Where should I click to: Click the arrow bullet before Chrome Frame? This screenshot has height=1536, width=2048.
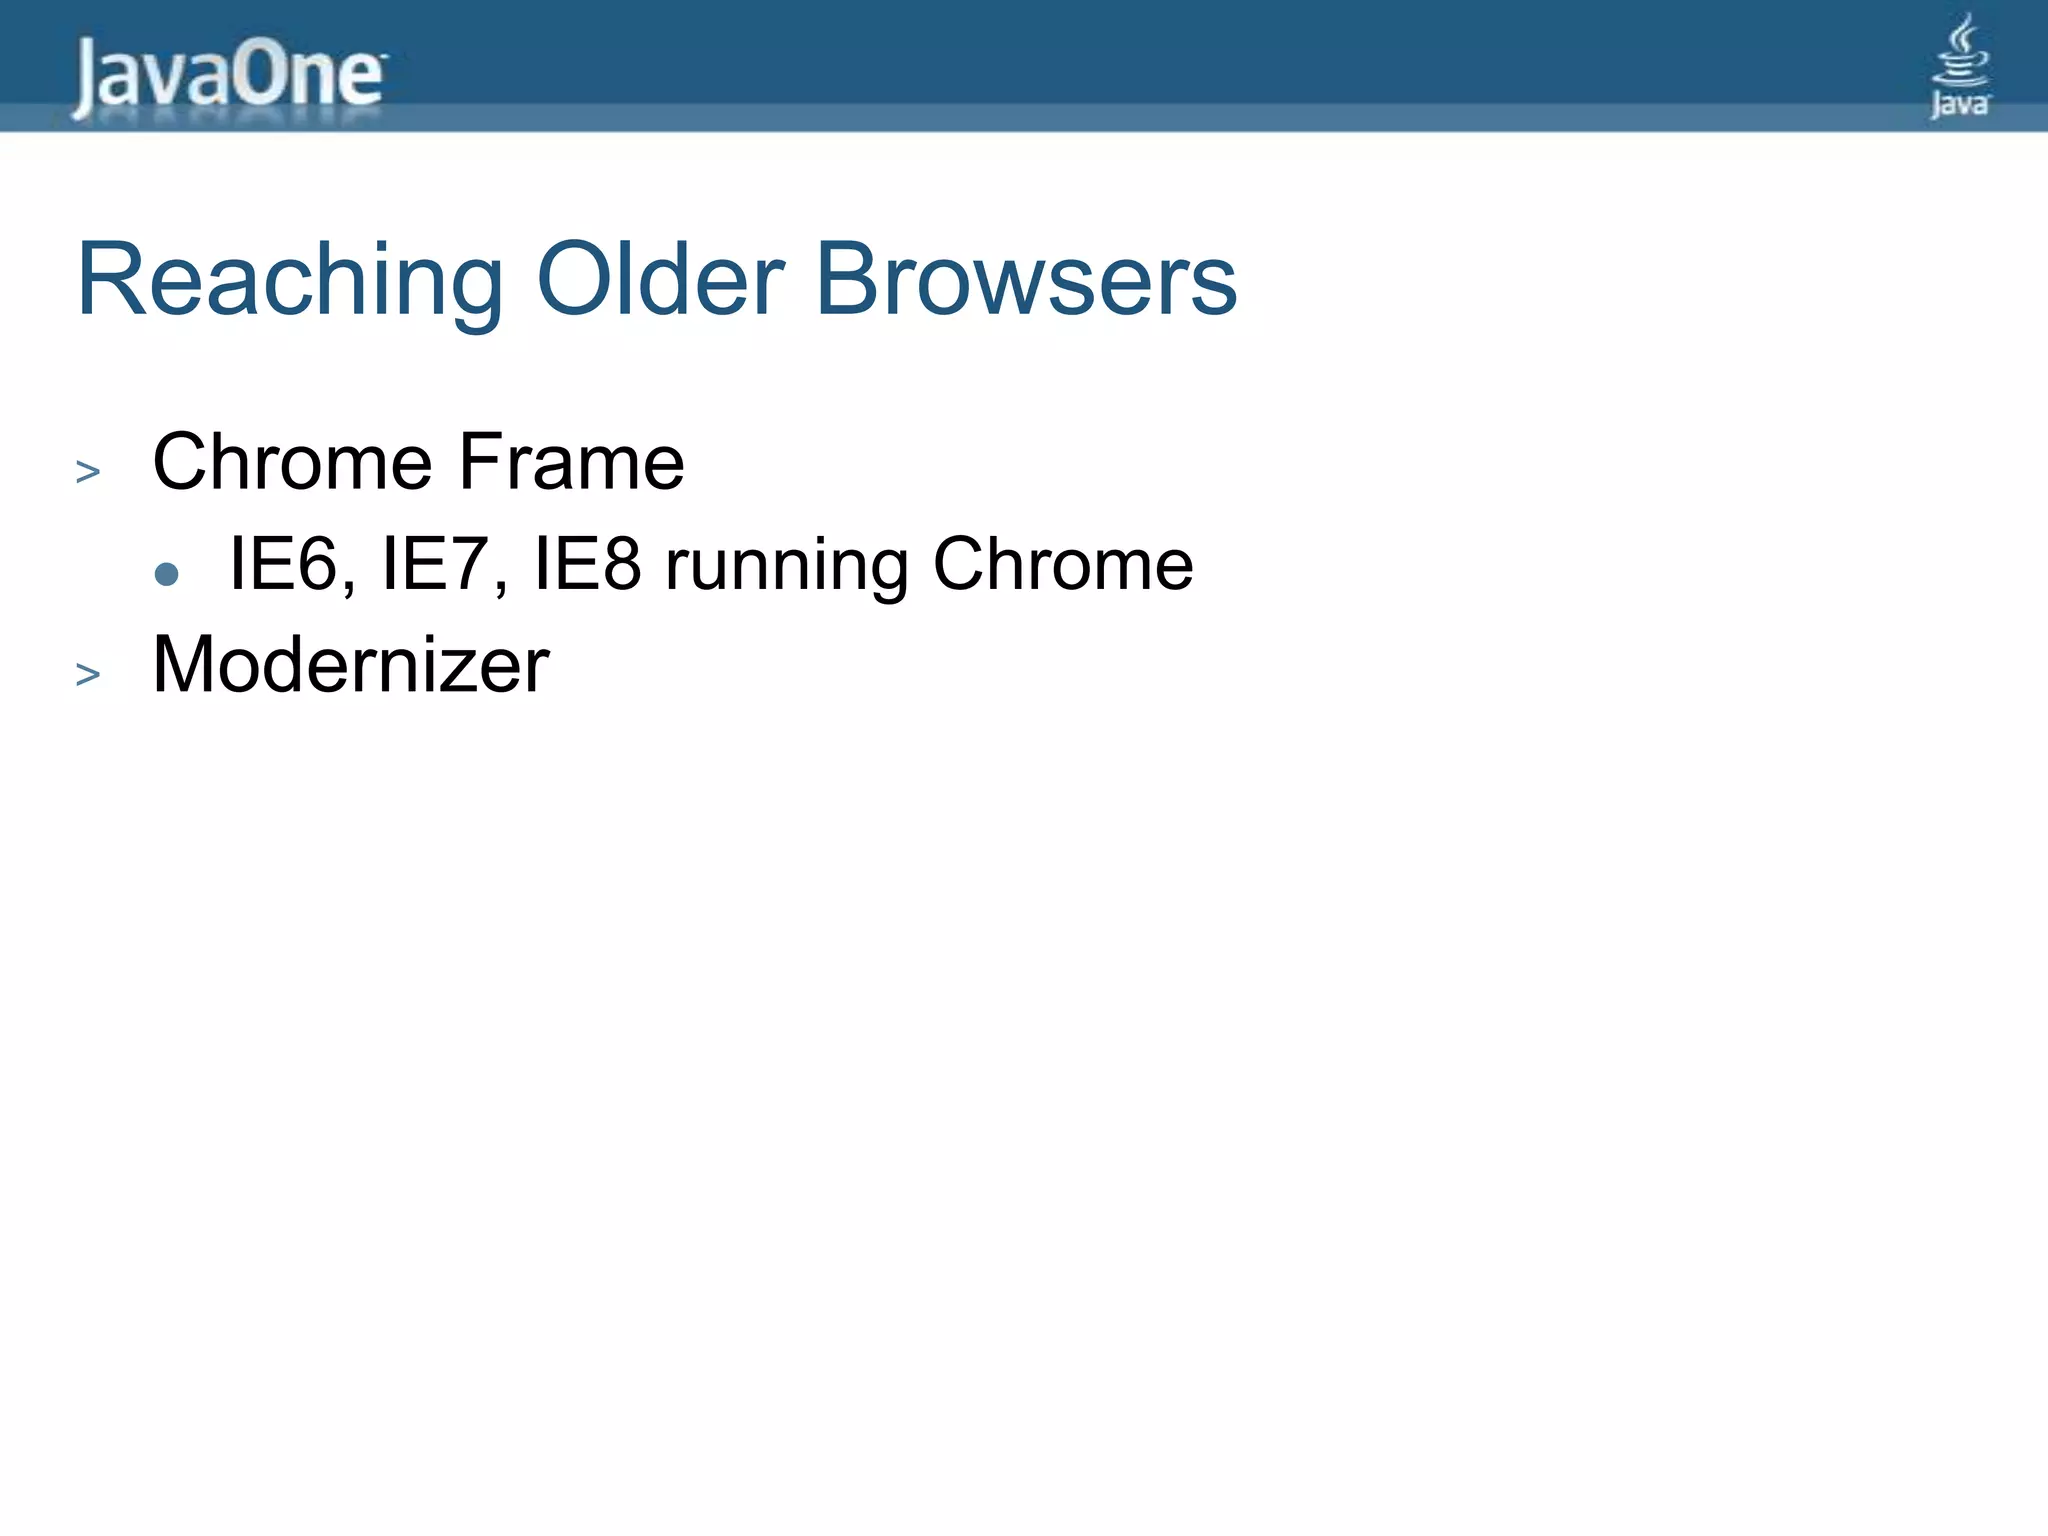pyautogui.click(x=88, y=471)
